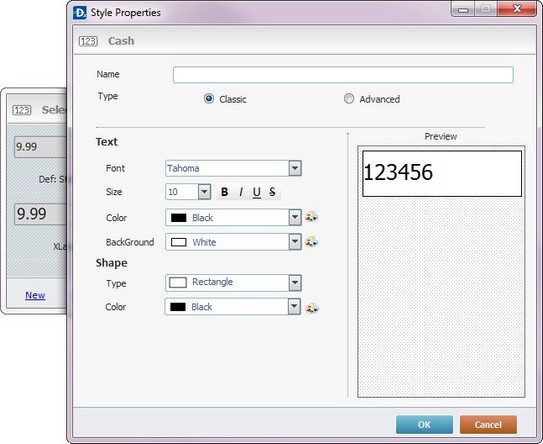
Task: Open color palette for BackGround color
Action: (311, 242)
